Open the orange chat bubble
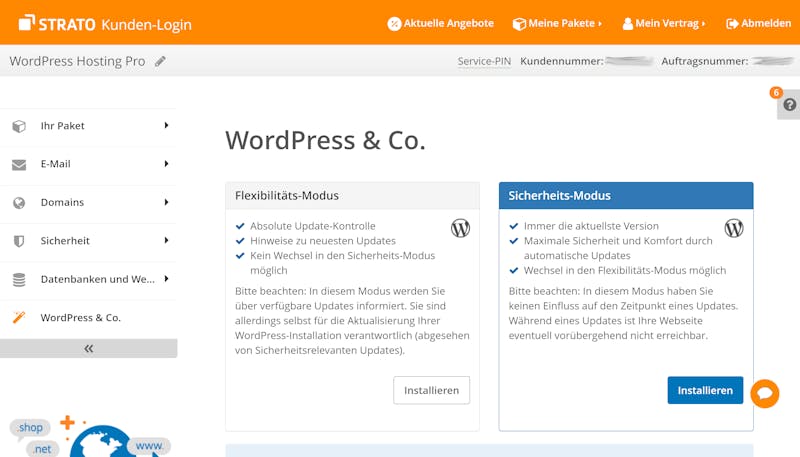Image resolution: width=800 pixels, height=457 pixels. [765, 393]
